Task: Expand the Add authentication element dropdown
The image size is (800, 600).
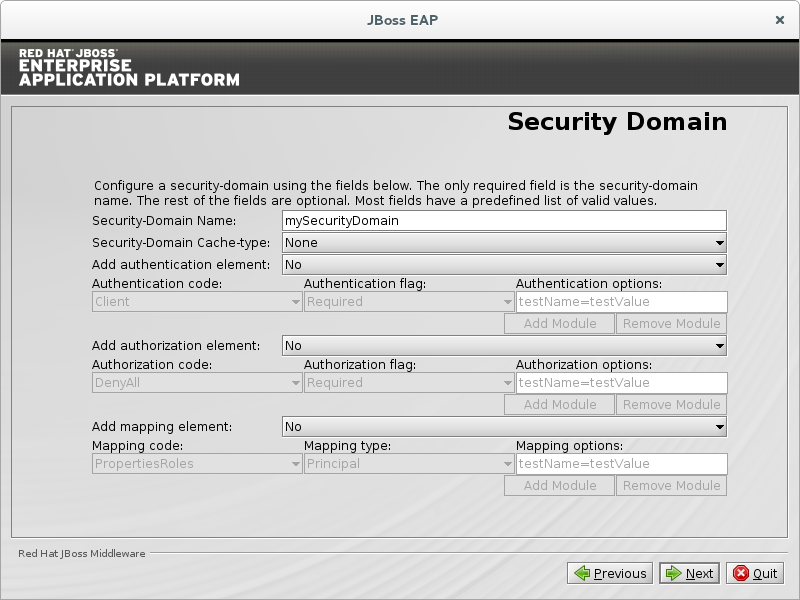Action: pos(503,265)
